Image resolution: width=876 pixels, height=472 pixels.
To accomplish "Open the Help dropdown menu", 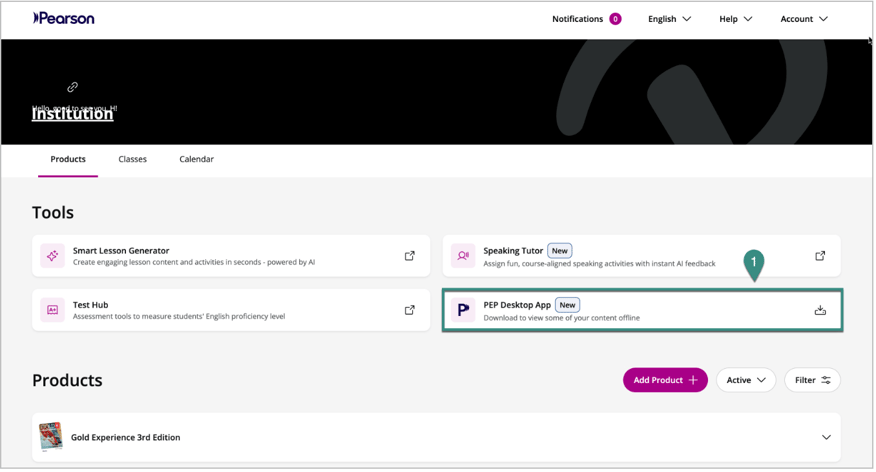I will (735, 19).
